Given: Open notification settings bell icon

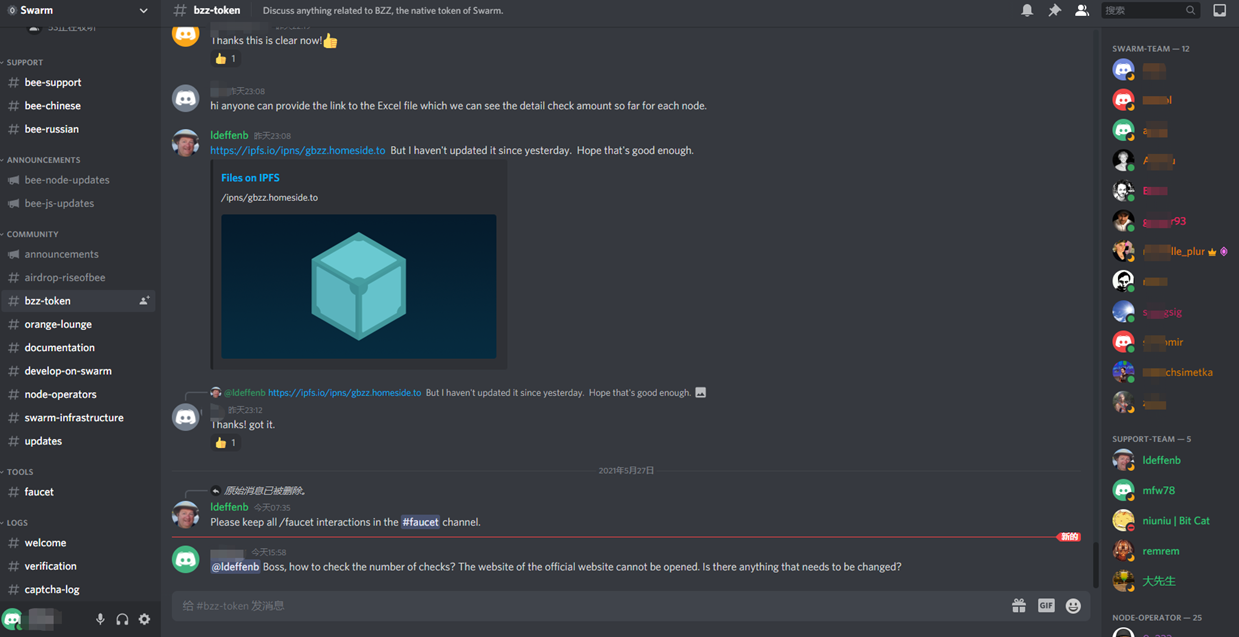Looking at the screenshot, I should (1027, 10).
